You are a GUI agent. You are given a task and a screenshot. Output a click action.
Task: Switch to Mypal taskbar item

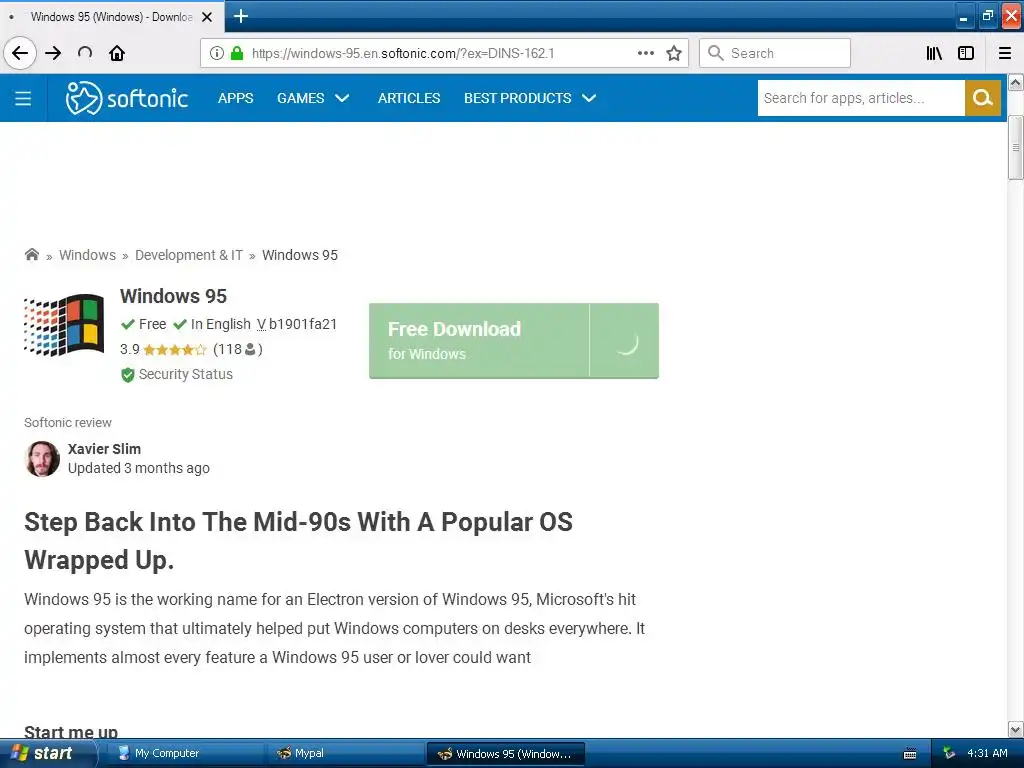pyautogui.click(x=345, y=753)
